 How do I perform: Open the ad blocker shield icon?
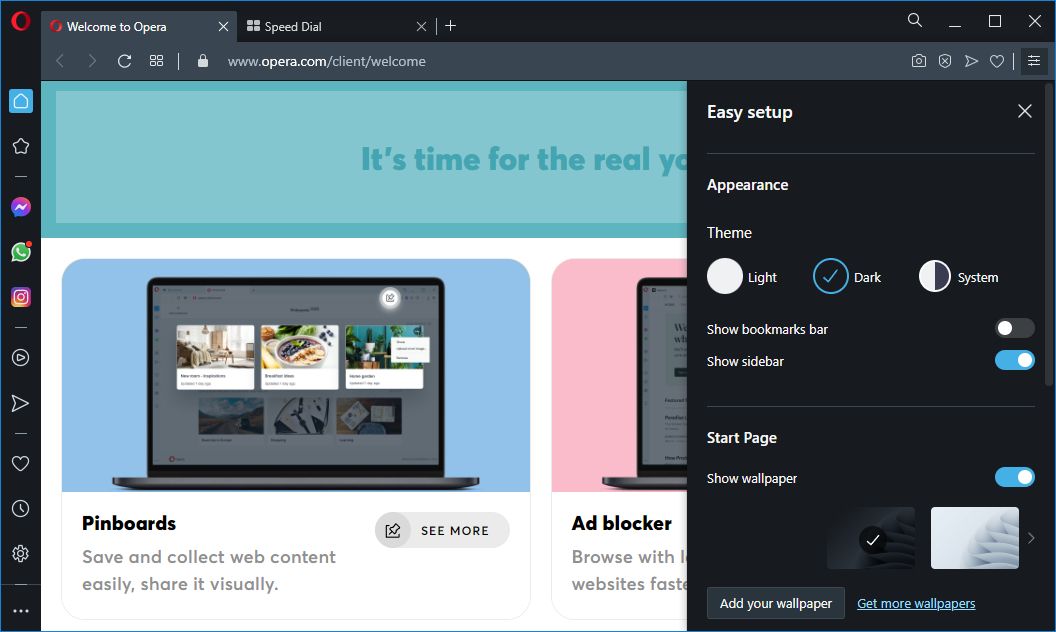945,61
